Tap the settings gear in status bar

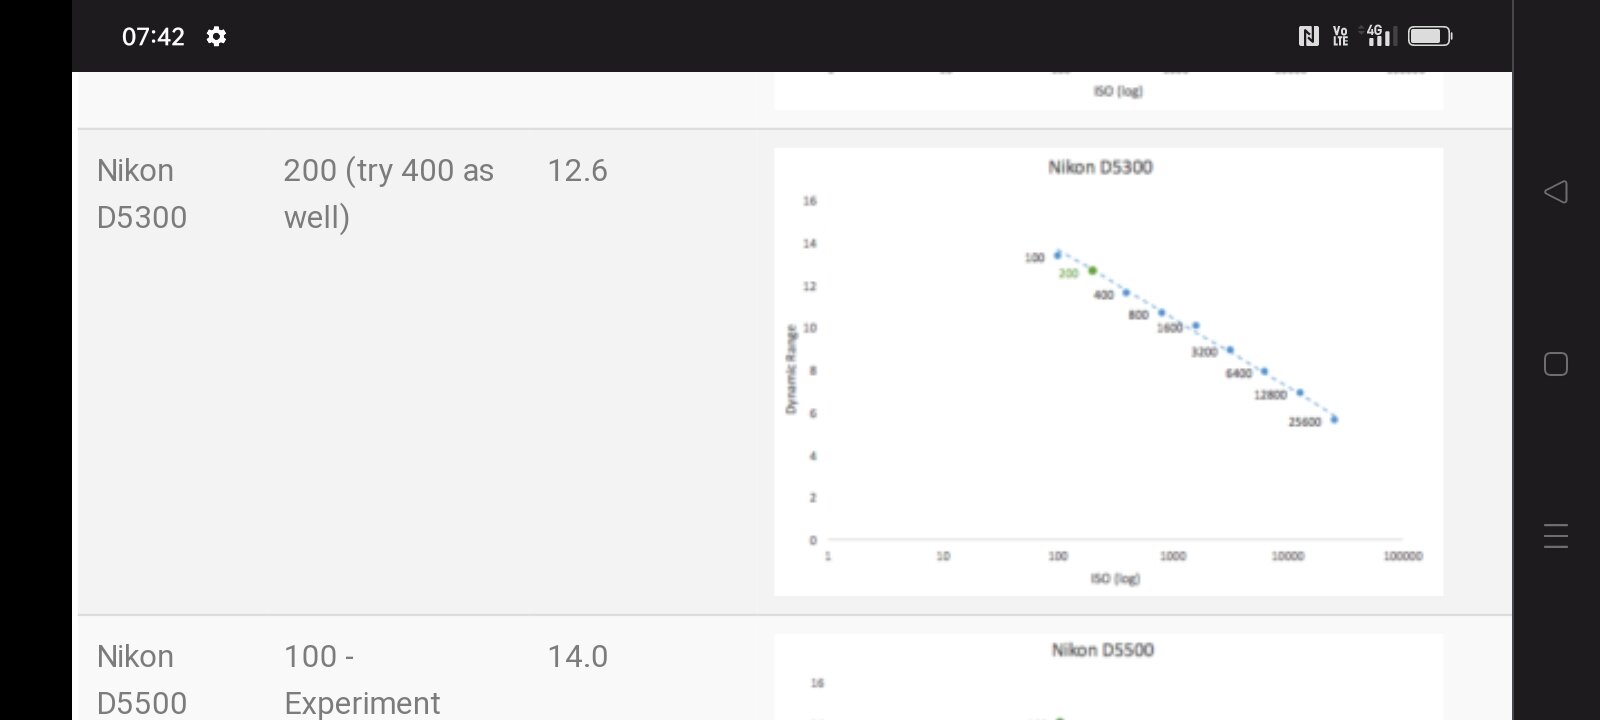(216, 36)
